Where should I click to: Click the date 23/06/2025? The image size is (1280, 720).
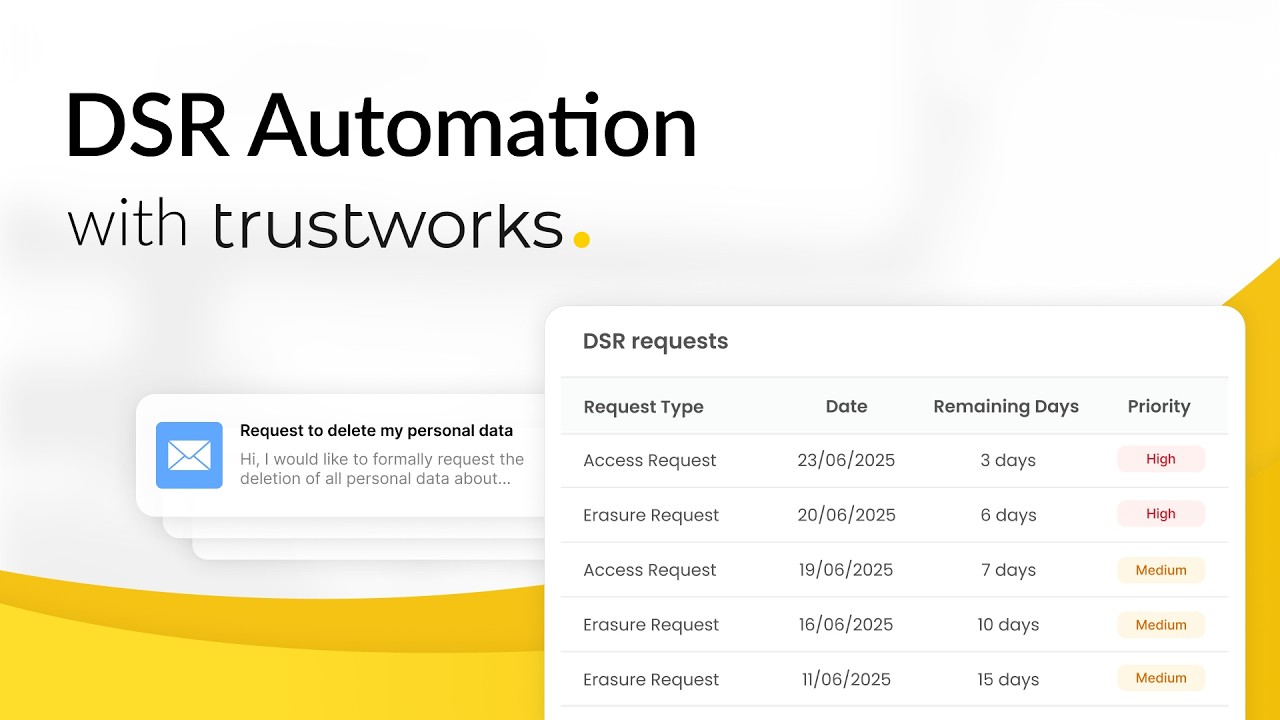point(846,460)
